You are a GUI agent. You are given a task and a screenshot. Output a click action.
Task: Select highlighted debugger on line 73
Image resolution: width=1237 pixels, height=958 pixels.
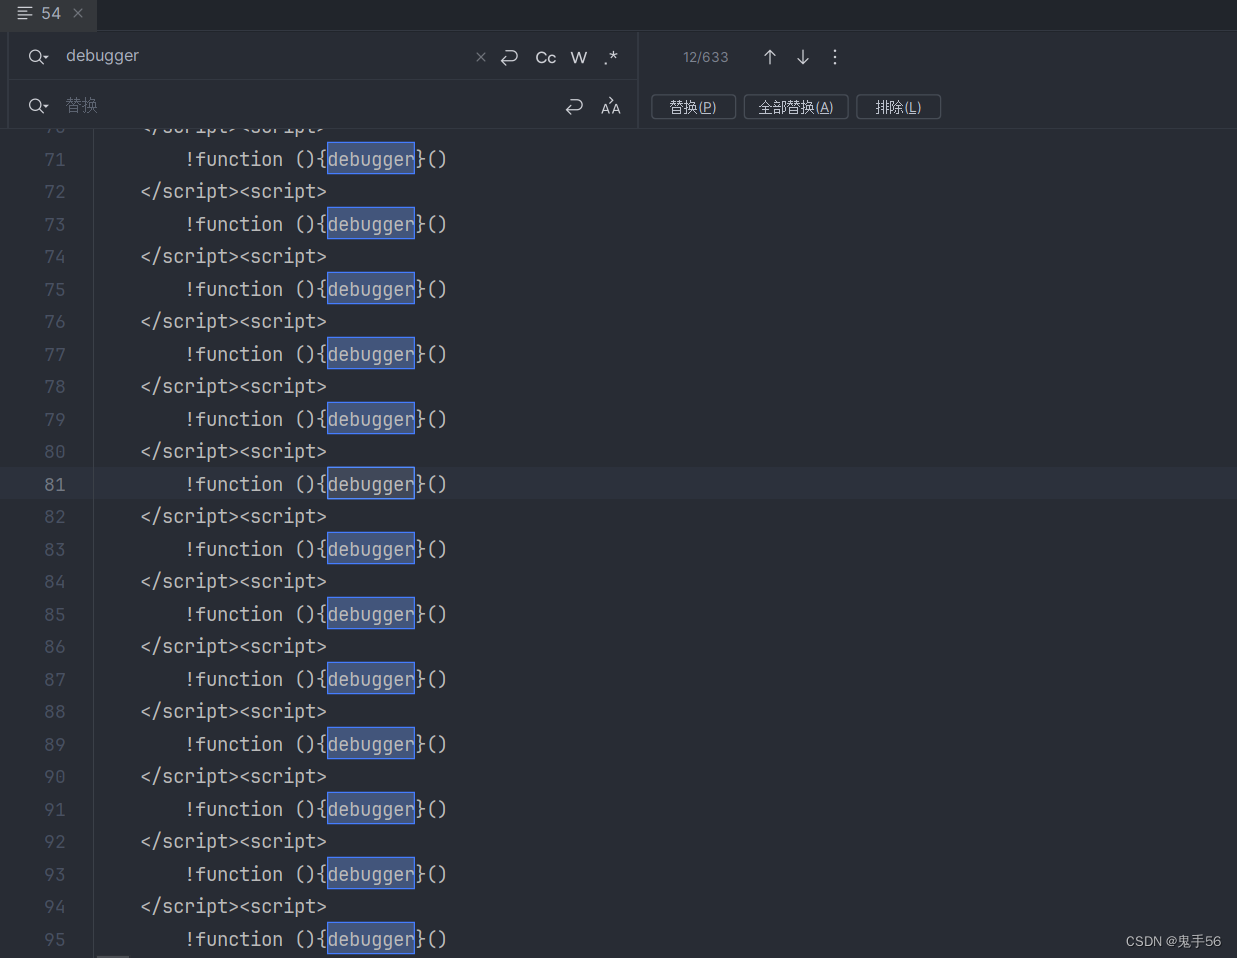tap(371, 224)
